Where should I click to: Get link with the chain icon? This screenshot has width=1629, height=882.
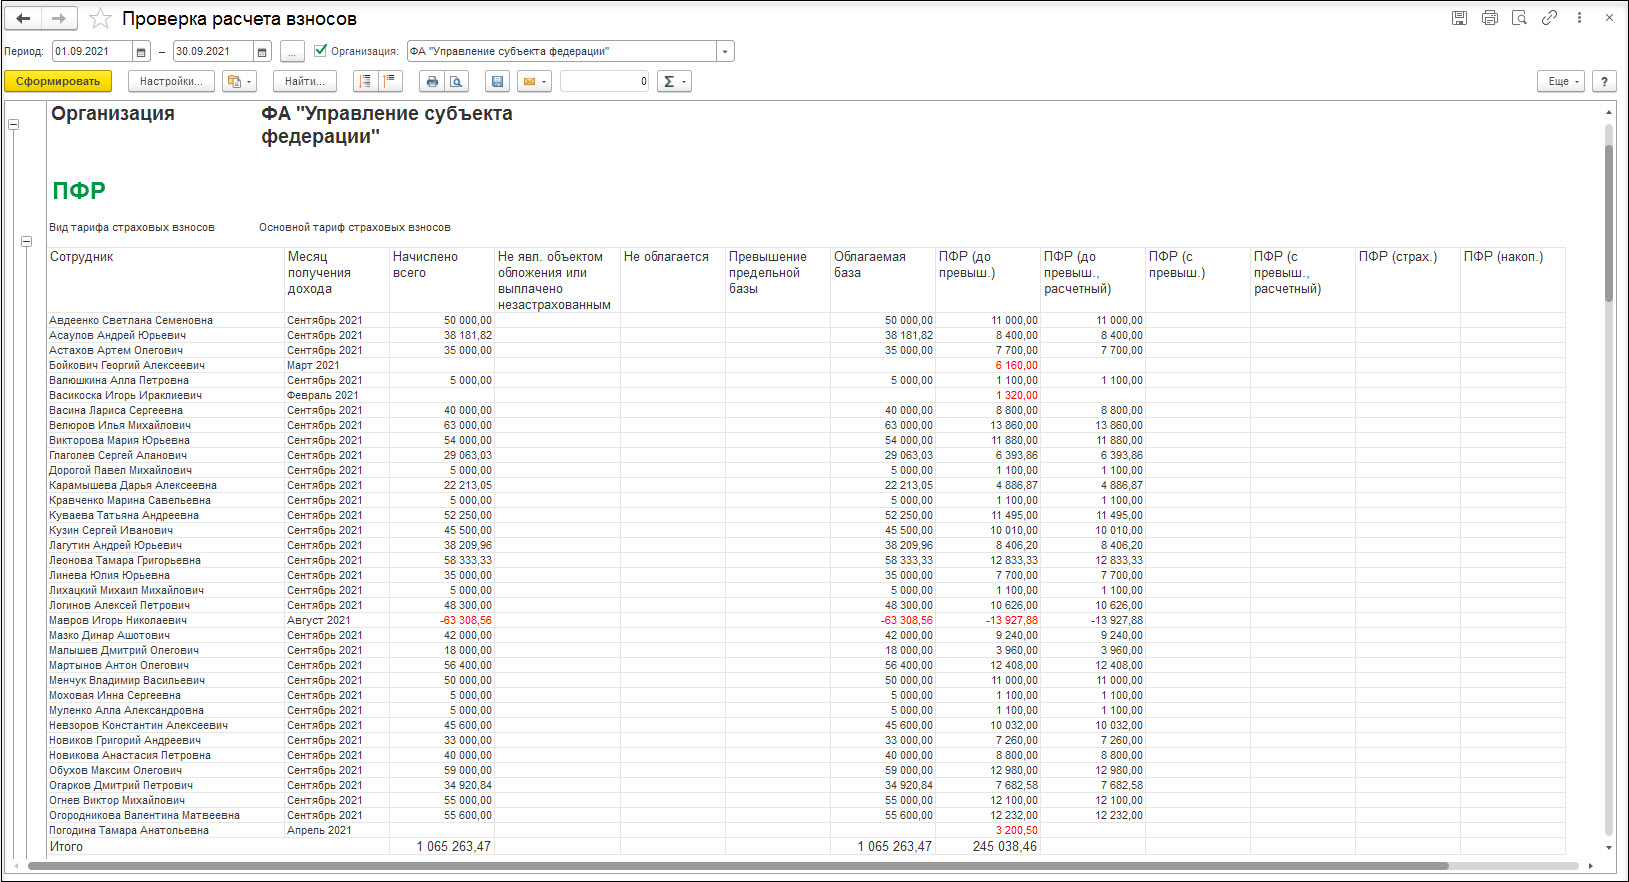point(1550,18)
